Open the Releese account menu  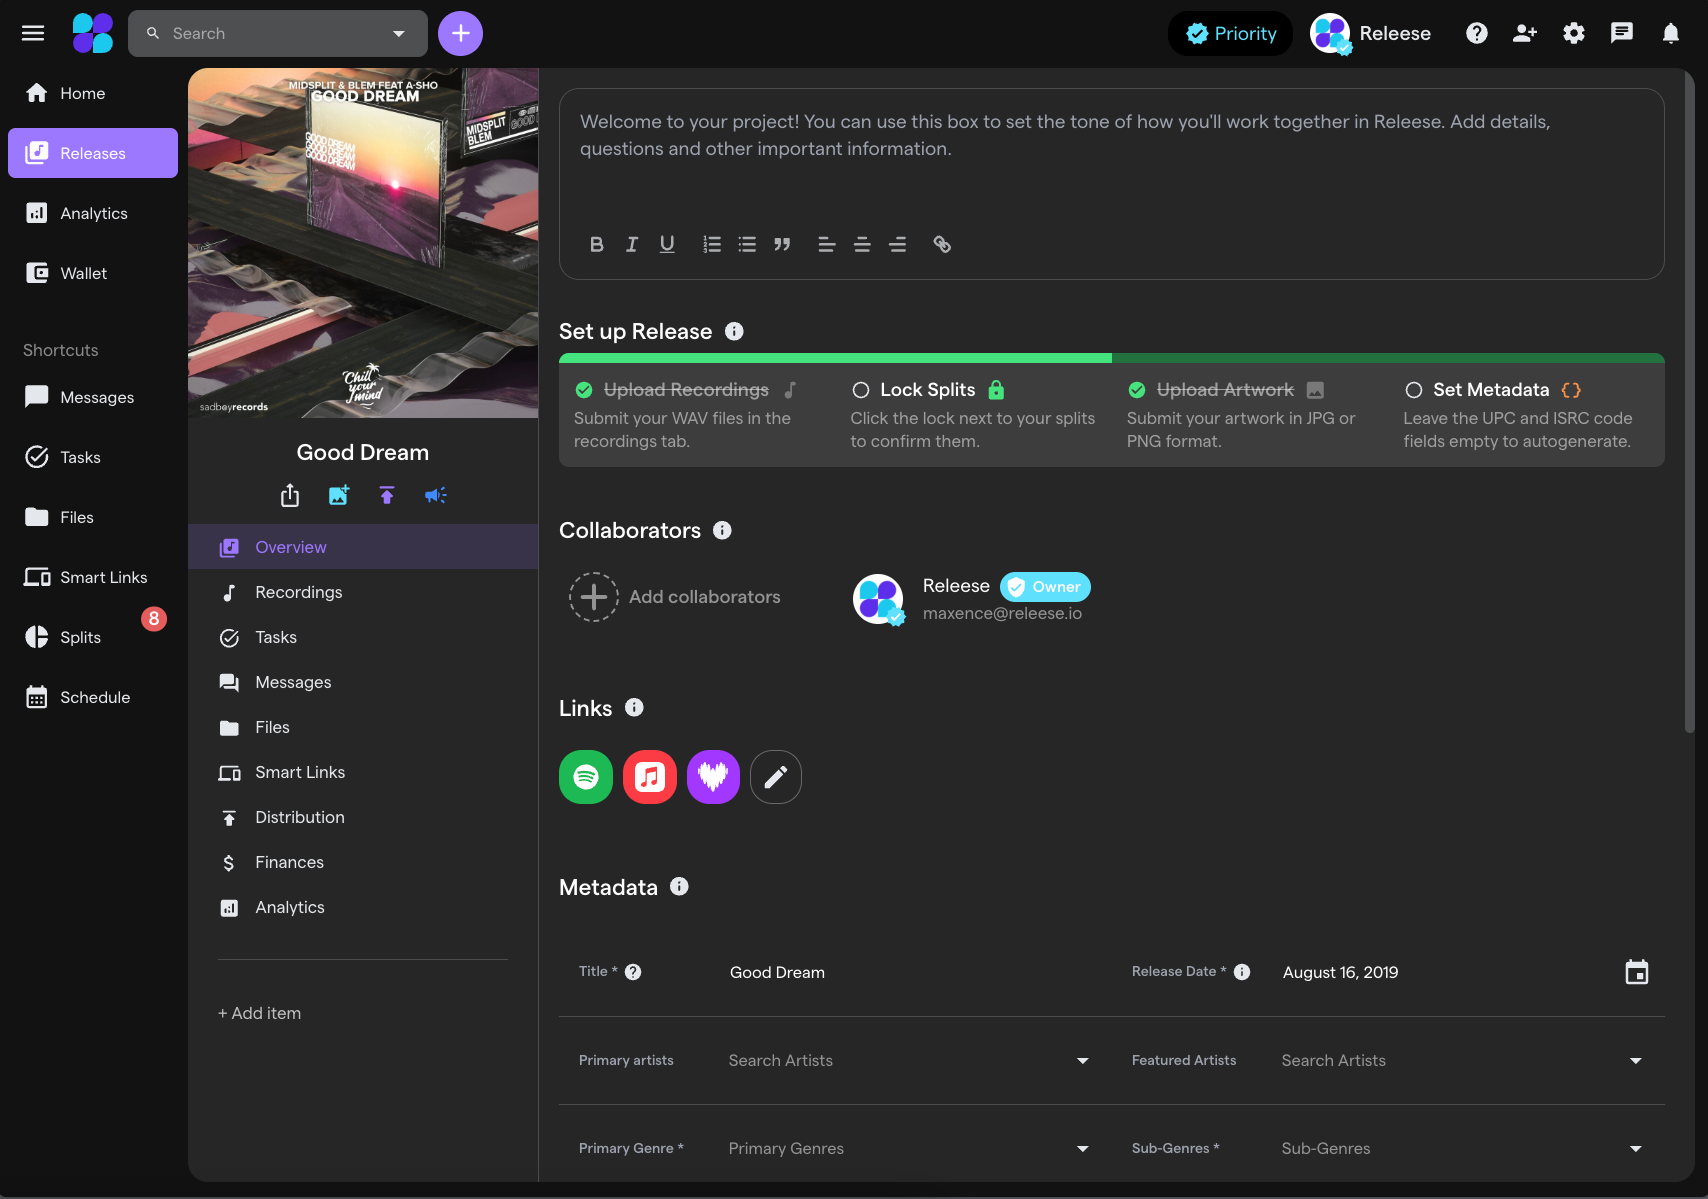pos(1371,33)
